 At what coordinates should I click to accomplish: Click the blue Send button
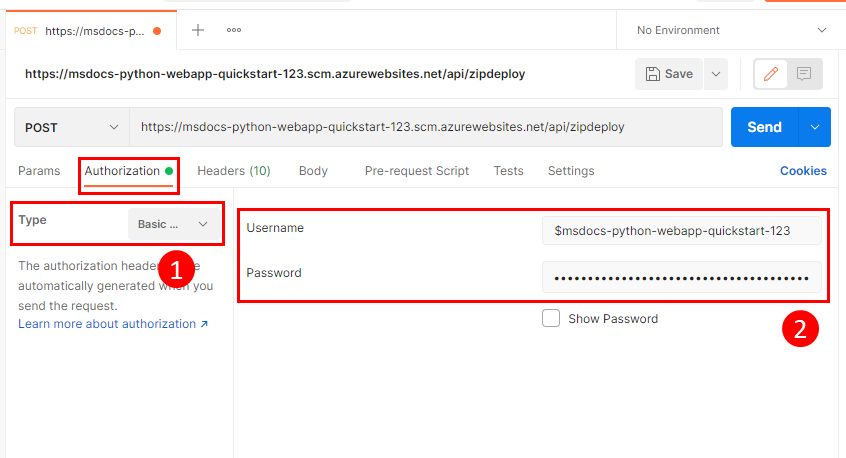(764, 128)
